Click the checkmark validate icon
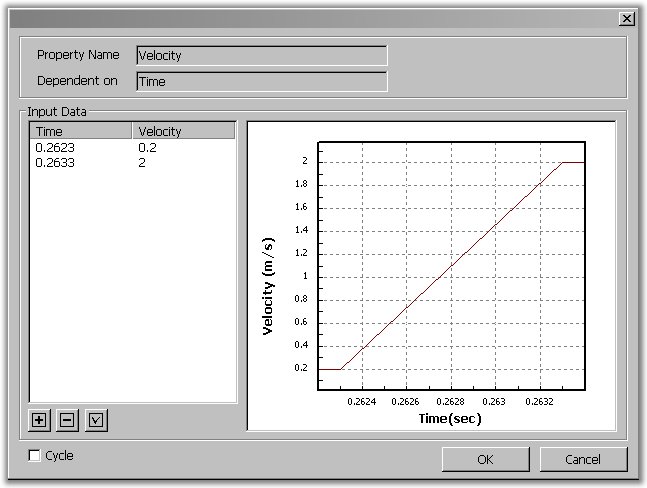This screenshot has width=647, height=488. (96, 420)
